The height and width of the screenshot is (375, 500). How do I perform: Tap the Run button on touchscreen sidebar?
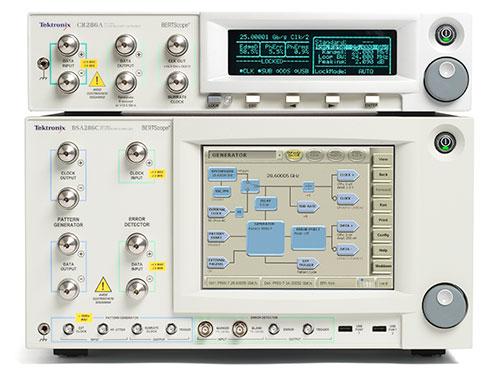(x=383, y=205)
